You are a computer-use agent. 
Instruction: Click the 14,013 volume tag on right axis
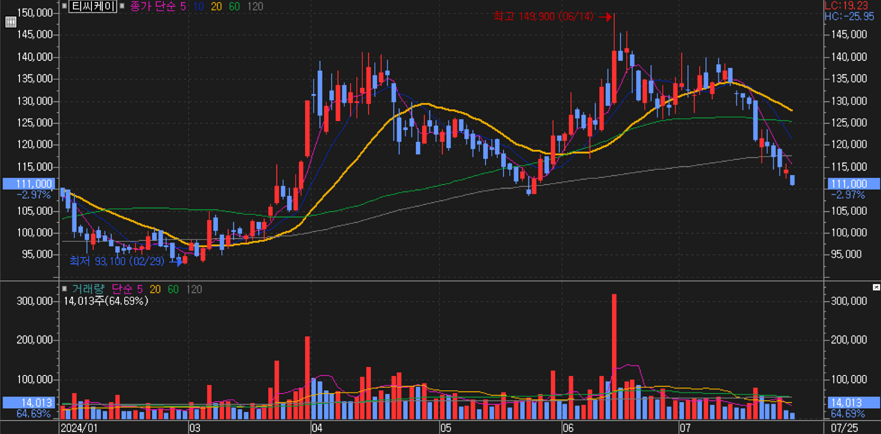849,402
